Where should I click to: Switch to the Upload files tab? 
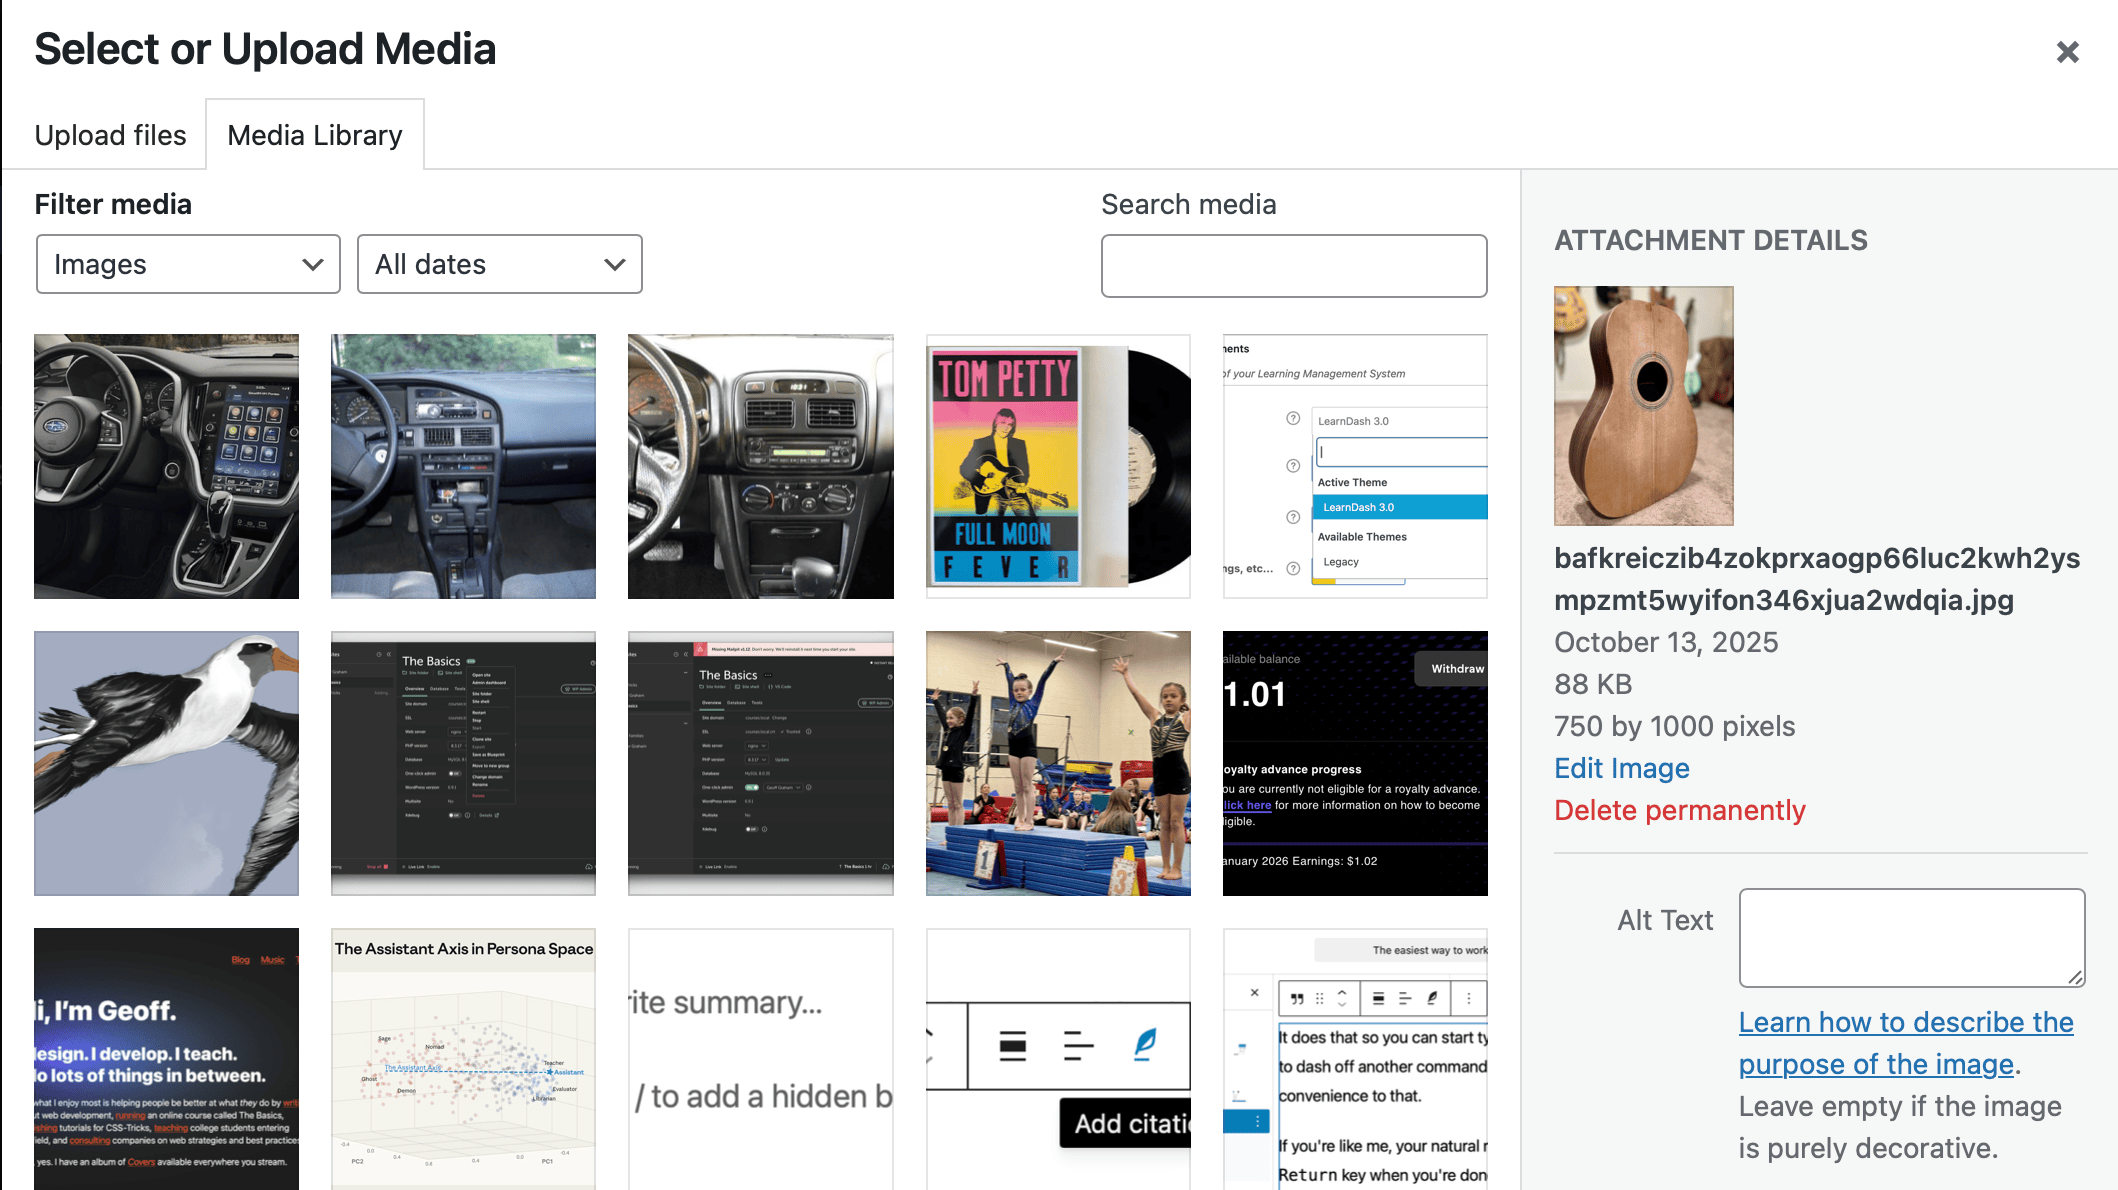pos(110,135)
